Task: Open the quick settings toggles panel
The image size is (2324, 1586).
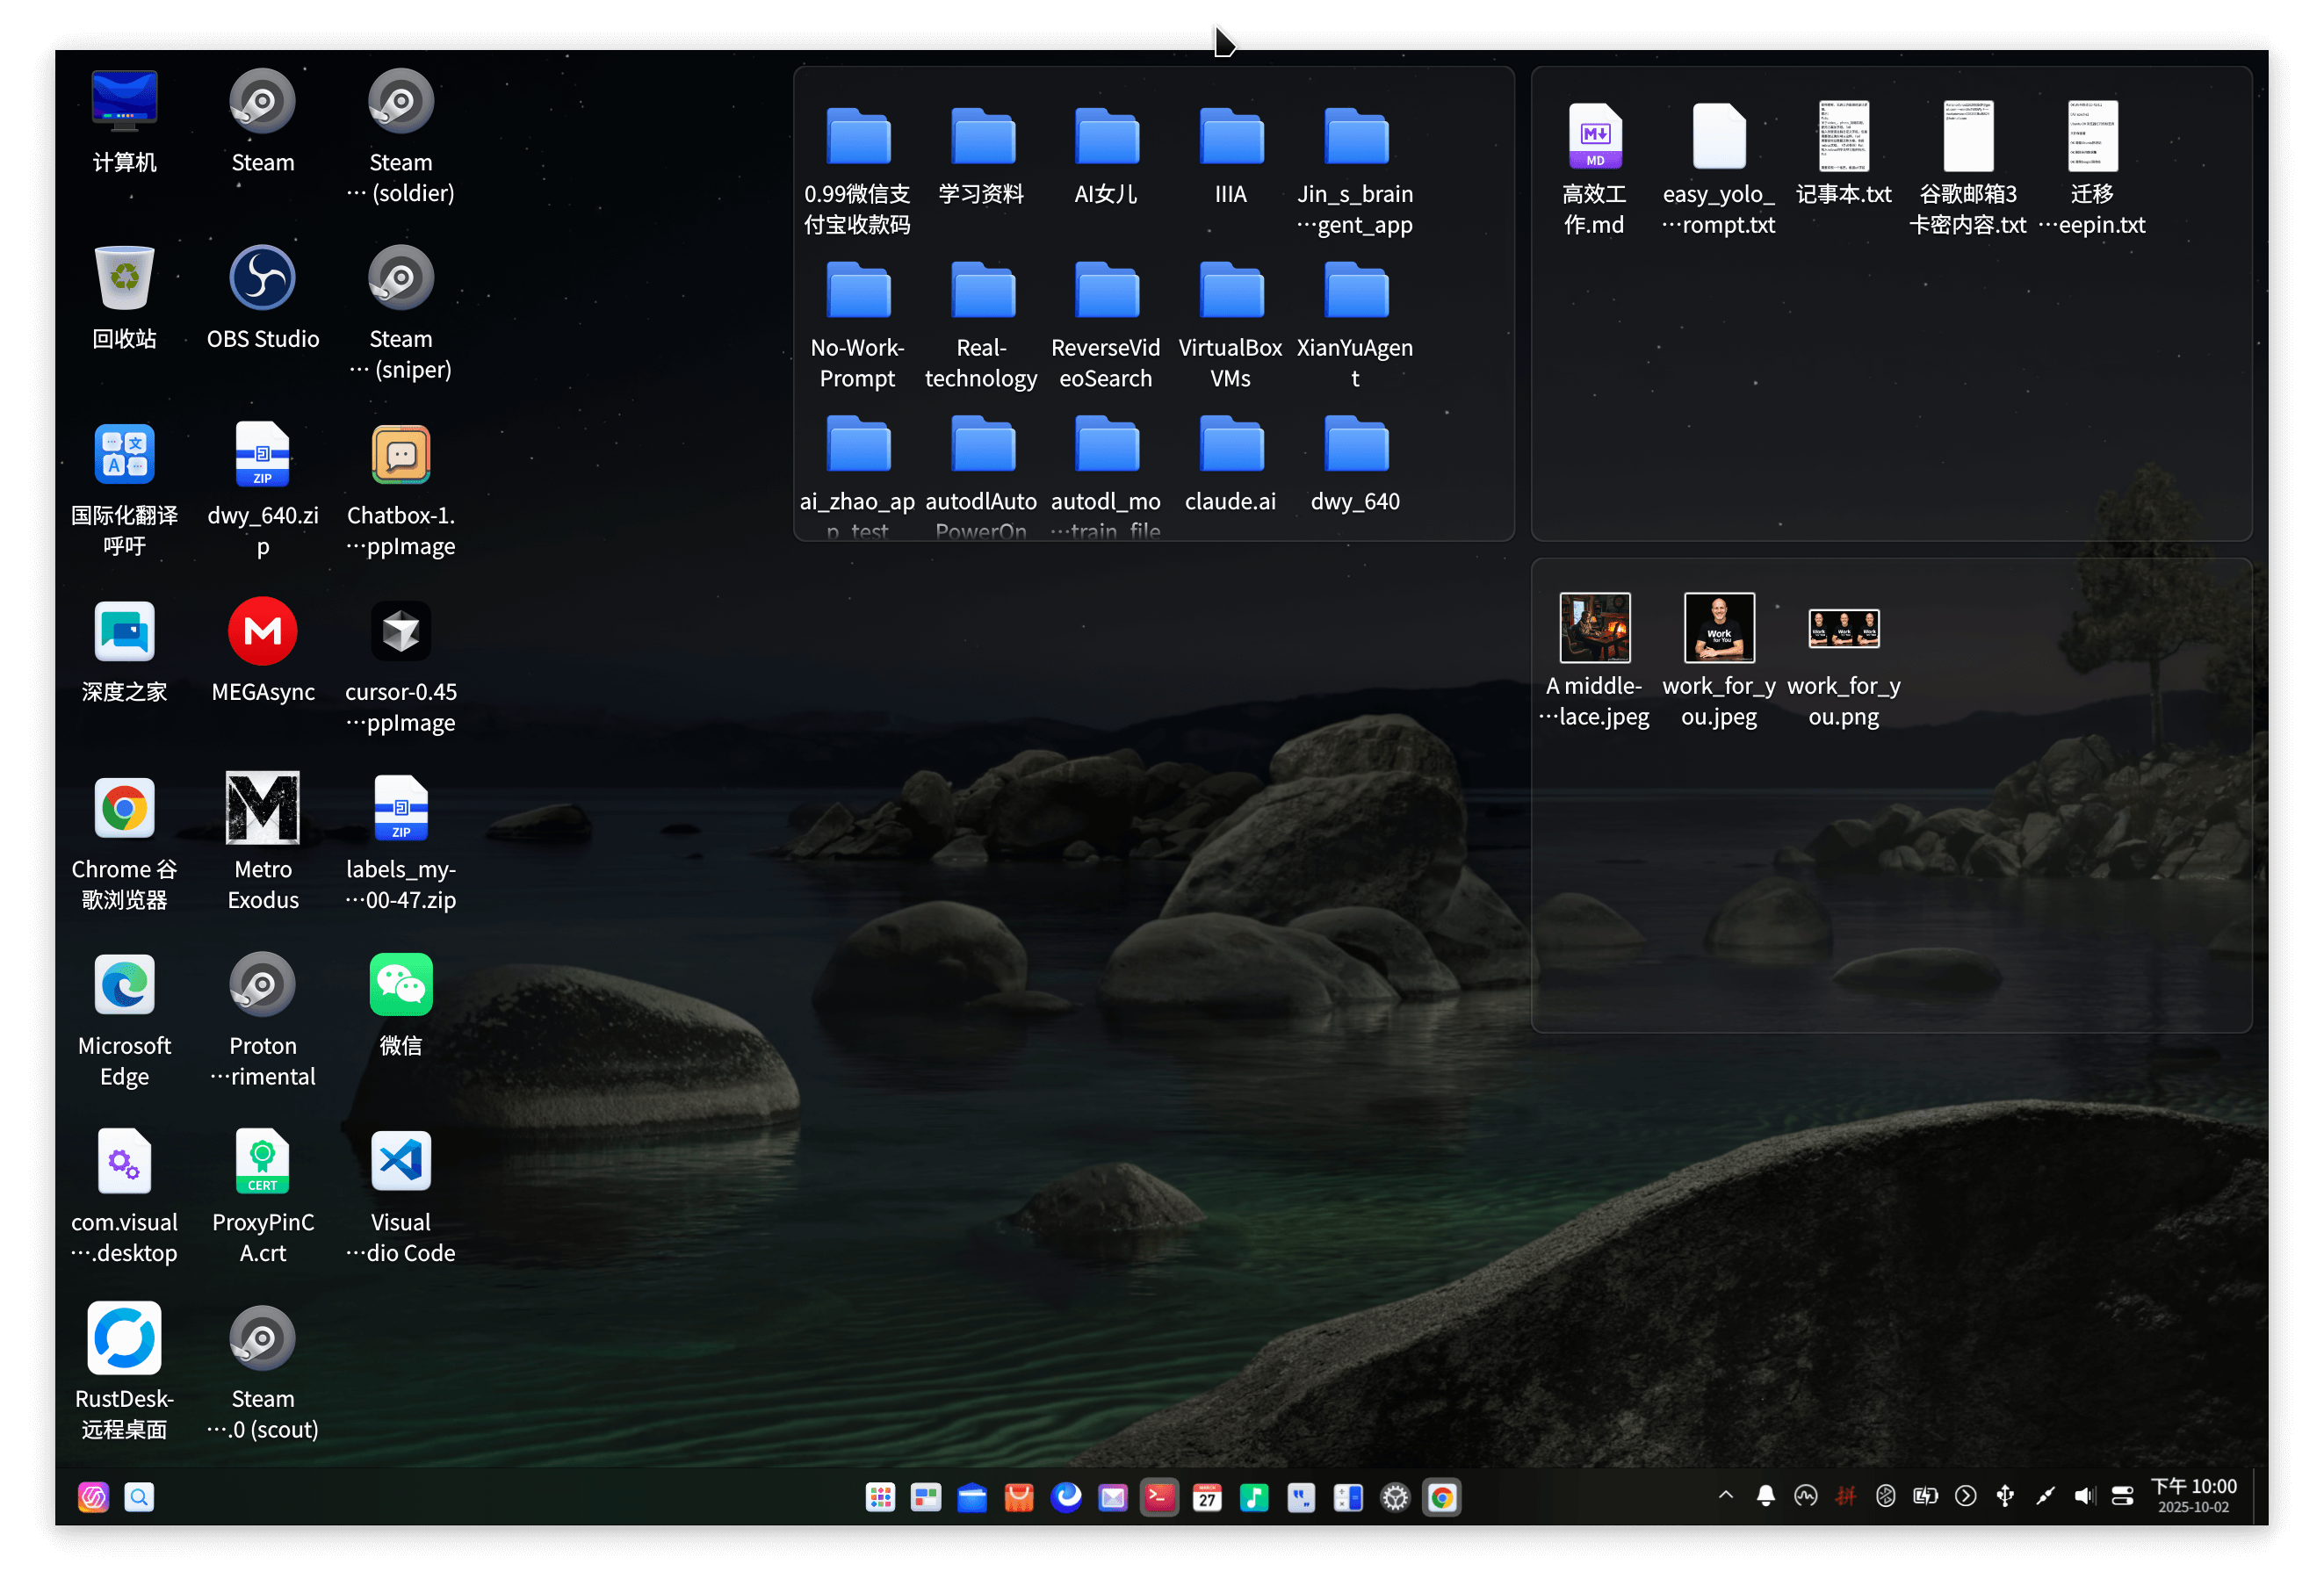Action: coord(2123,1496)
